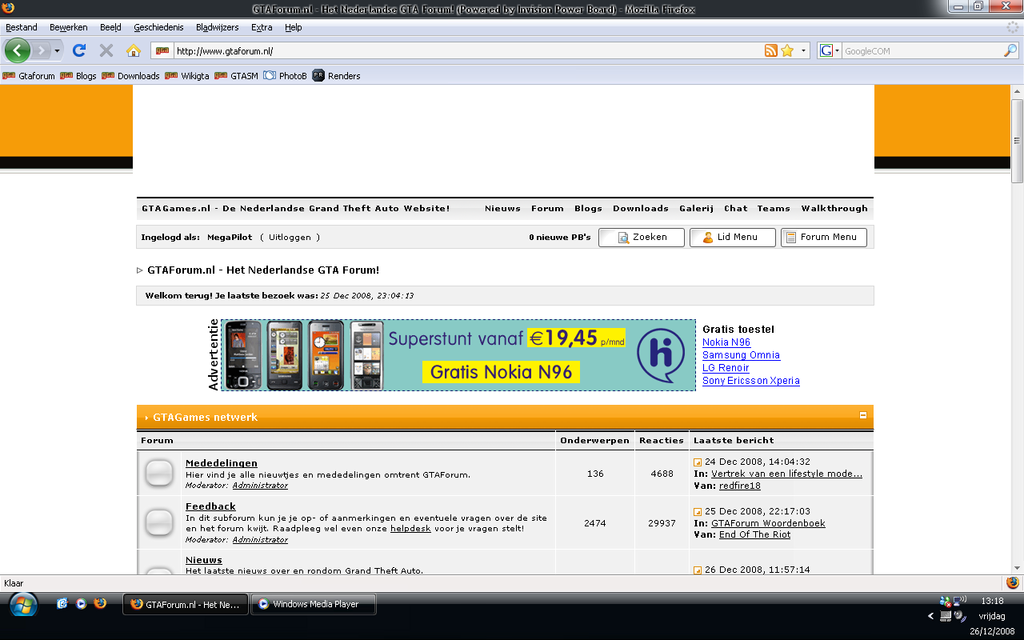Switch to Windows Media Player taskbar button

[315, 604]
